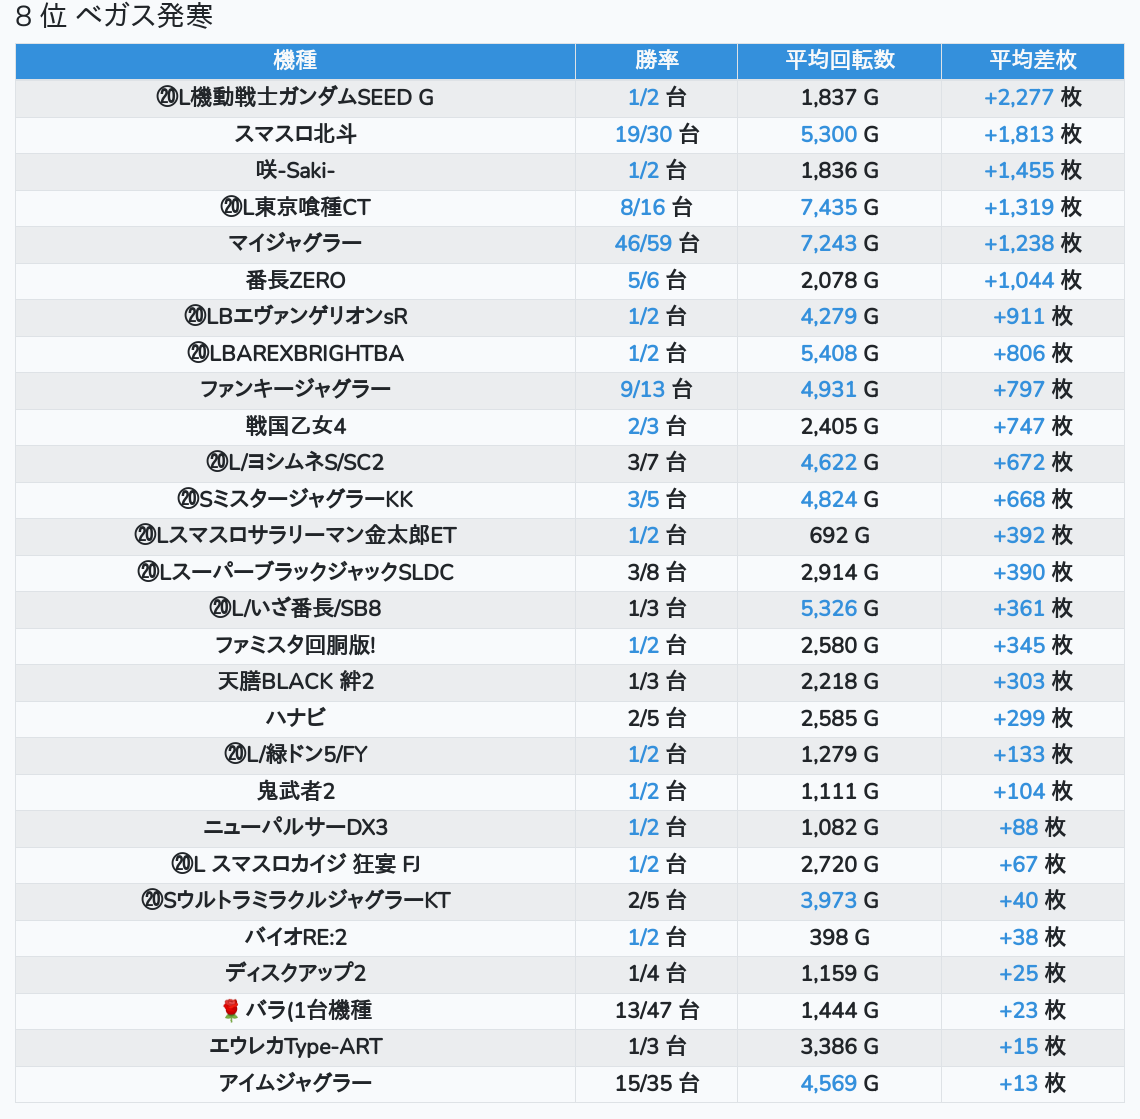Screen dimensions: 1140x1119
Task: Click the +1,455 枚 average difference
Action: coord(1032,170)
